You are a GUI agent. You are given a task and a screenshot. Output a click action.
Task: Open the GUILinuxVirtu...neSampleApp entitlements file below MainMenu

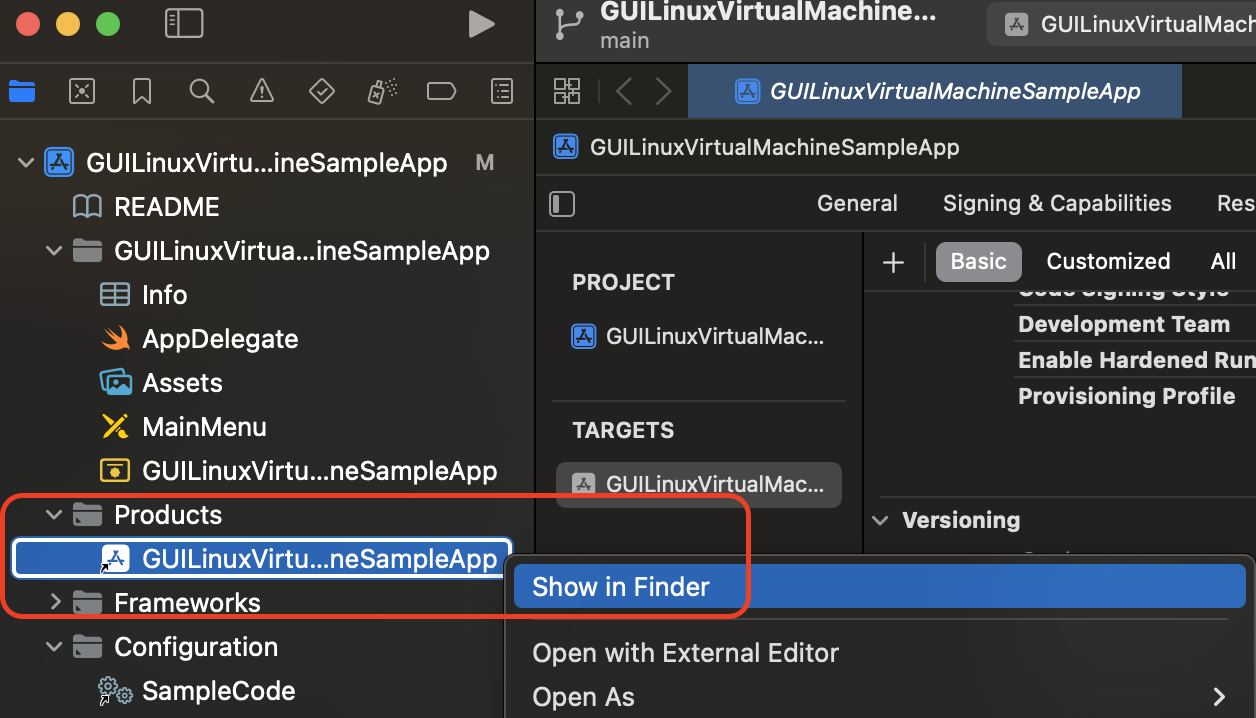(x=299, y=471)
